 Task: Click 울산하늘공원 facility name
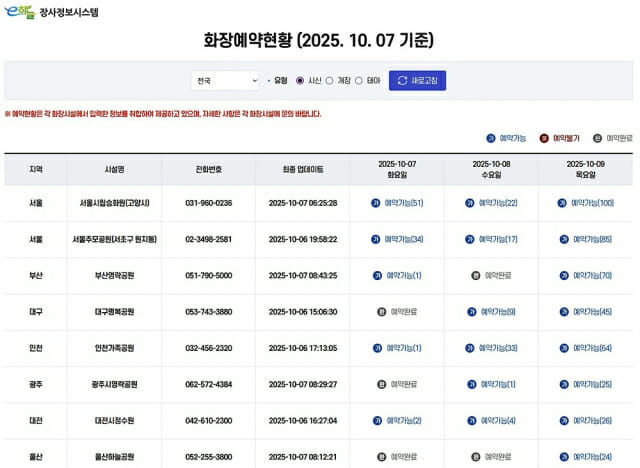pos(114,456)
